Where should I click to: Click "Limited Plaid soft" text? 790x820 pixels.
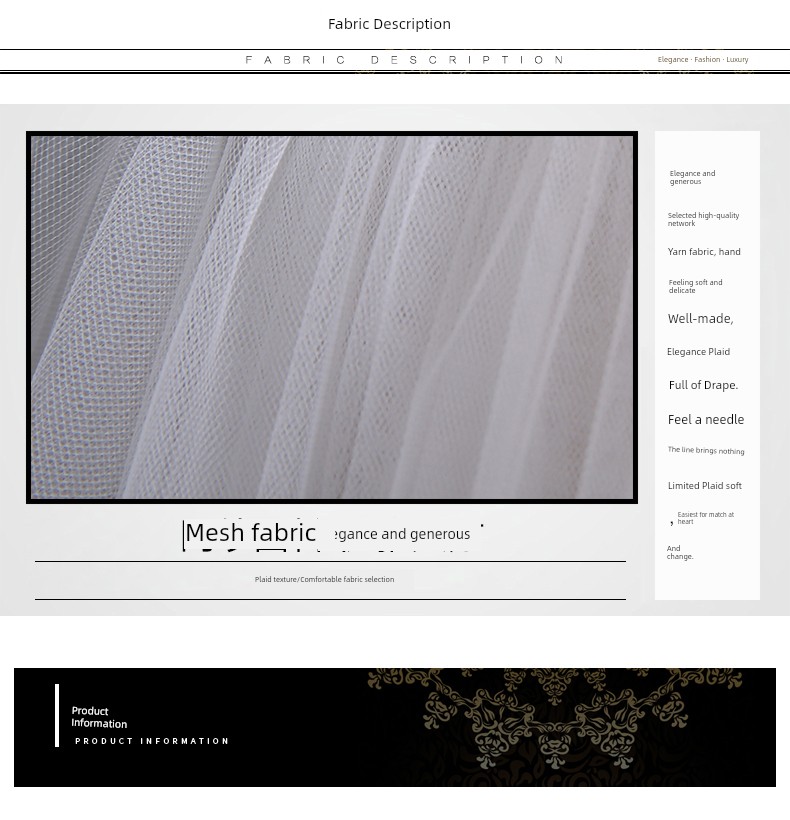(x=704, y=486)
